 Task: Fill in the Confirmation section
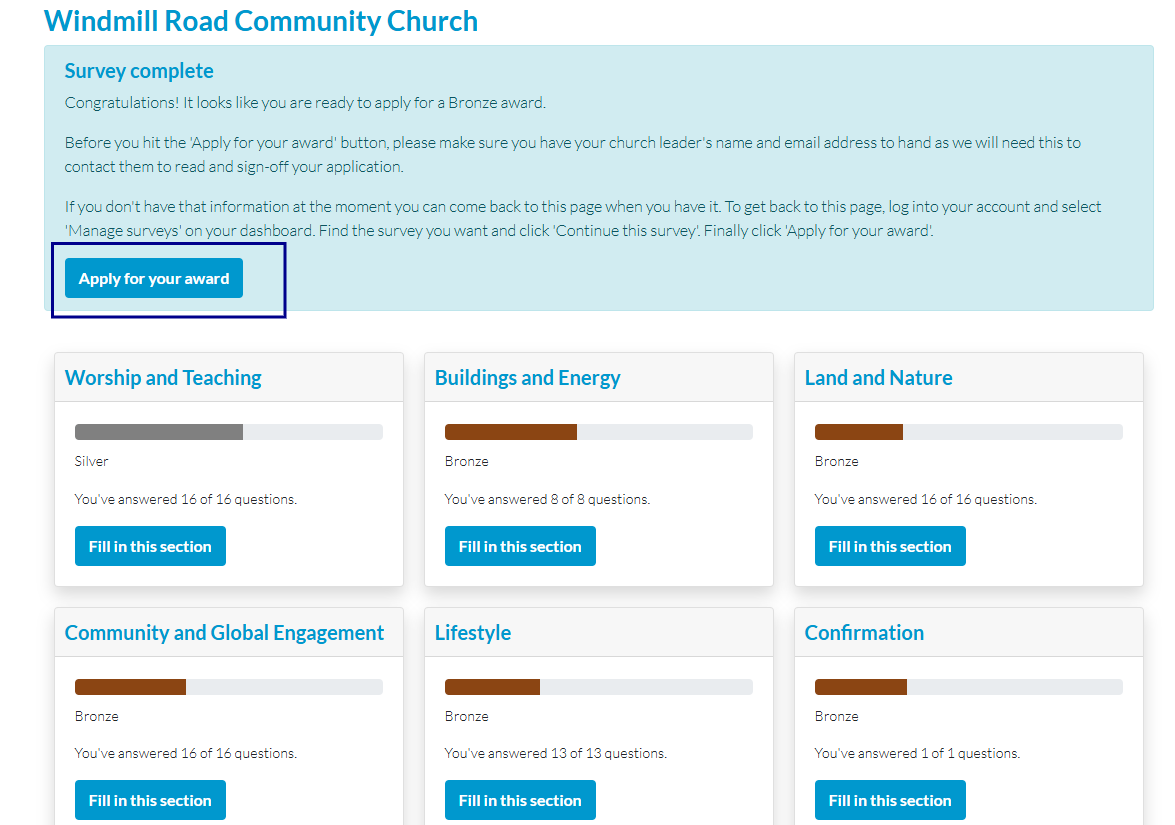coord(890,800)
